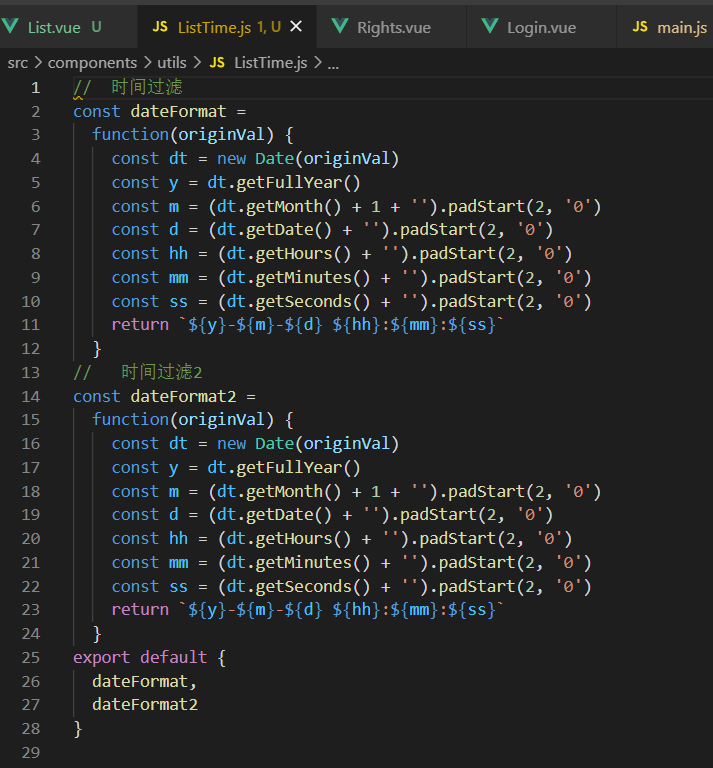Click the first comment on line 1
713x768 pixels.
pos(147,87)
